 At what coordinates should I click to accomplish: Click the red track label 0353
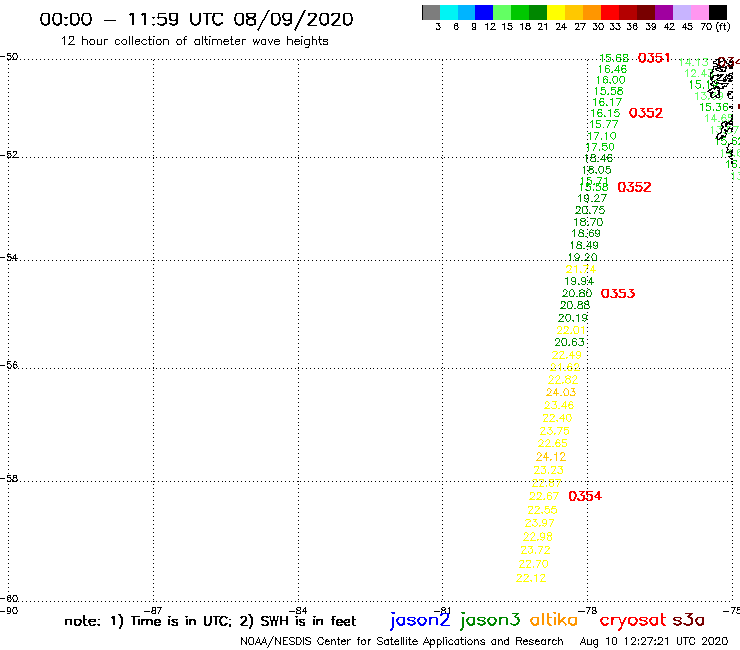pos(618,294)
